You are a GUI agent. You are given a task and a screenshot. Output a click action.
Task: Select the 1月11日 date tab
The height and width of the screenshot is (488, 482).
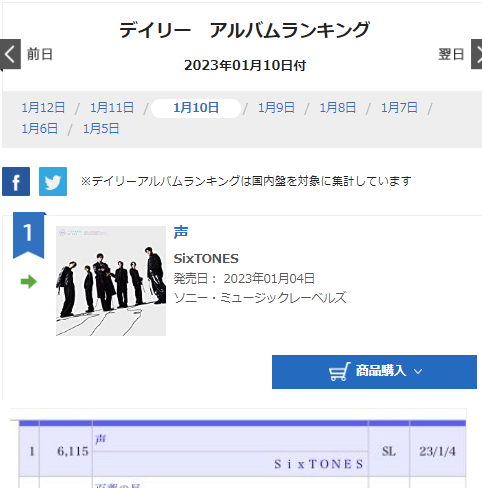[x=112, y=108]
